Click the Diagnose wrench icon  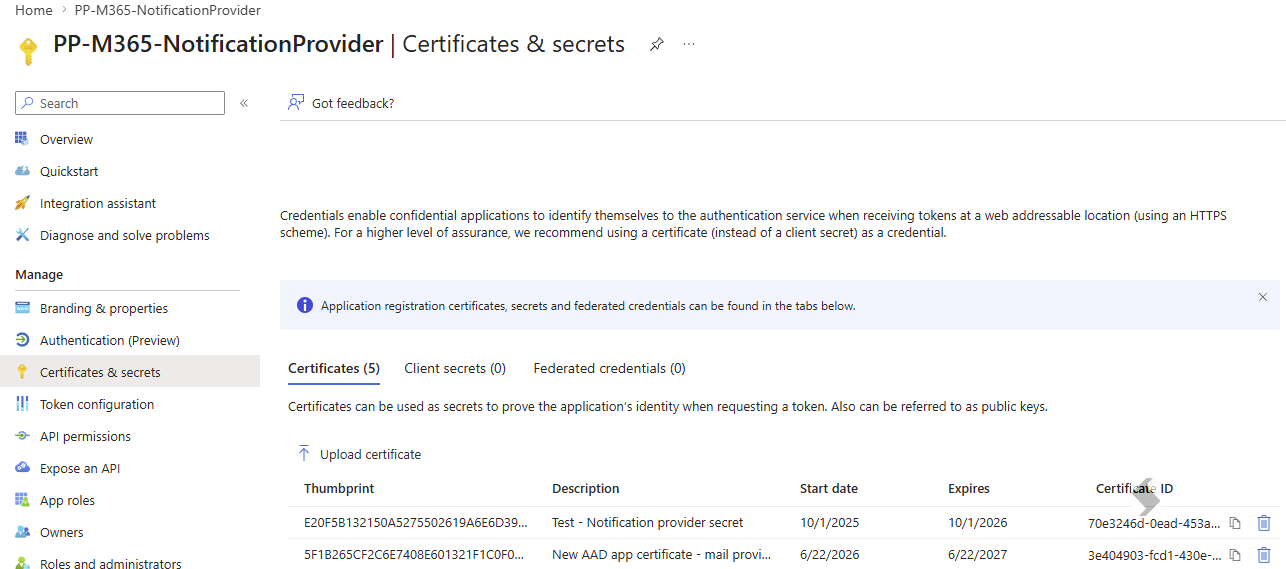[22, 235]
